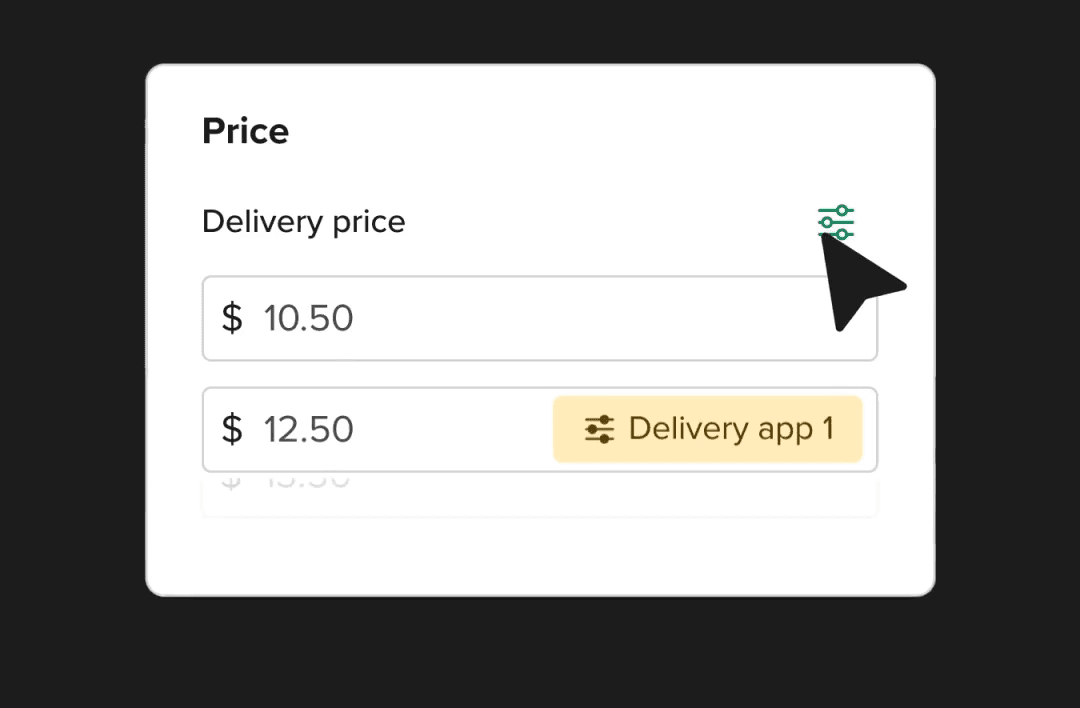This screenshot has height=708, width=1080.
Task: Expand the hidden third price row
Action: coord(540,490)
